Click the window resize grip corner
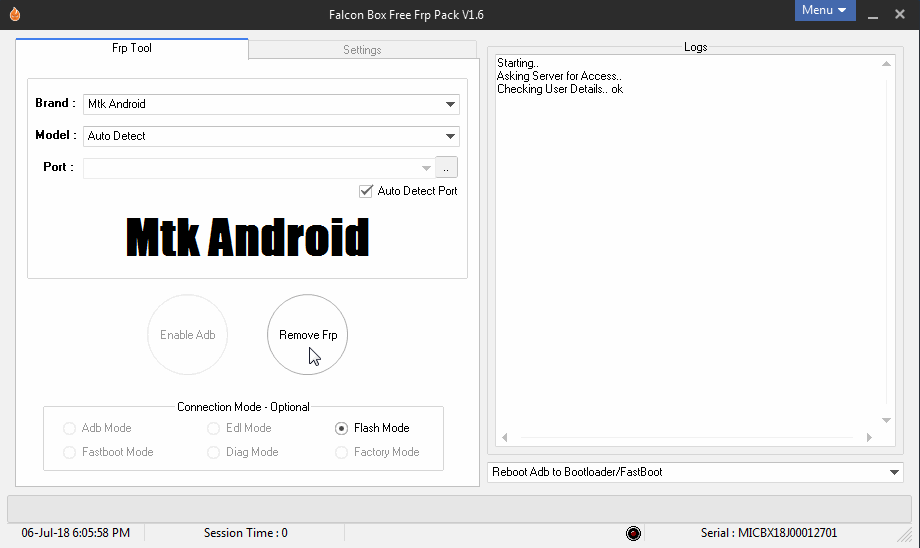This screenshot has height=548, width=920. [904, 533]
